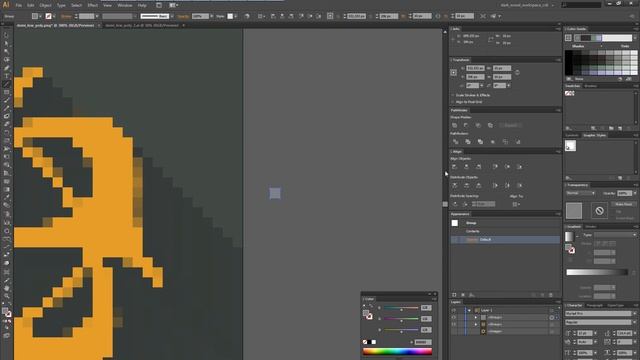Click Unite shape mode in Pathfinder
This screenshot has height=360, width=640.
455,125
